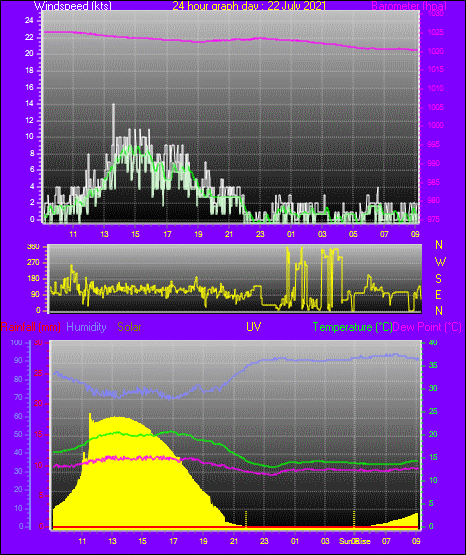This screenshot has height=555, width=466.
Task: Click the 24 hour graph date heading
Action: (249, 5)
